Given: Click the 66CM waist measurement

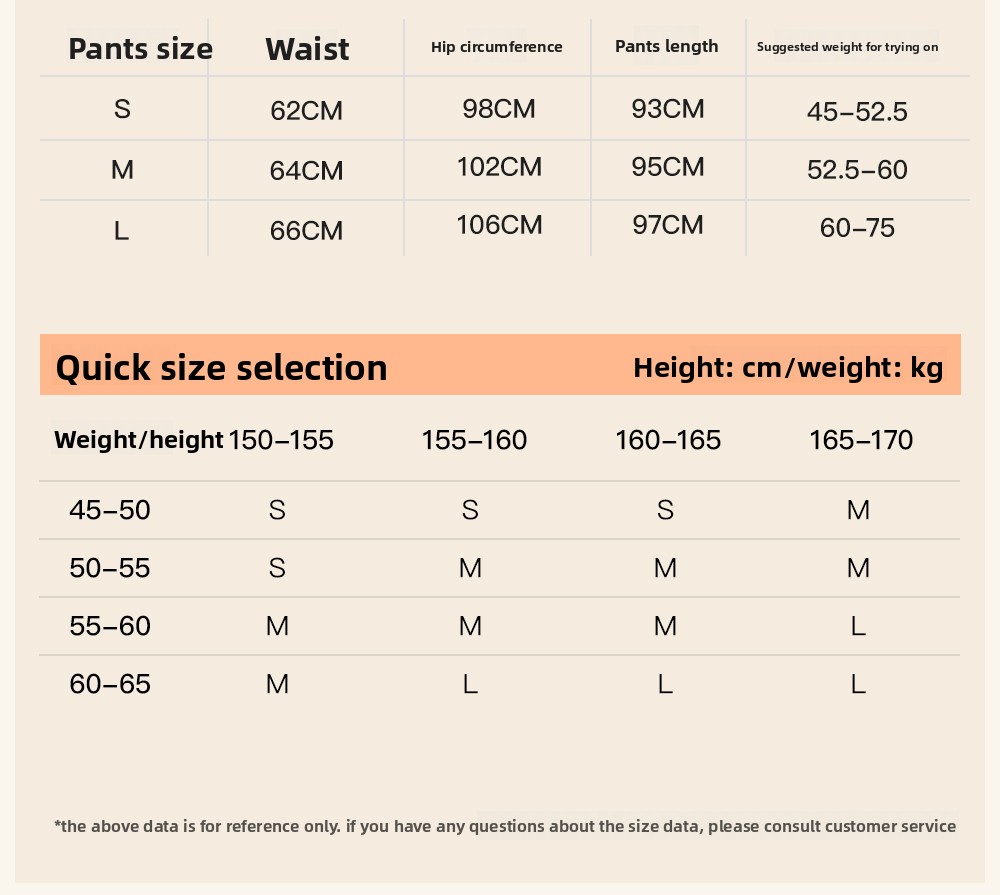Looking at the screenshot, I should 306,231.
